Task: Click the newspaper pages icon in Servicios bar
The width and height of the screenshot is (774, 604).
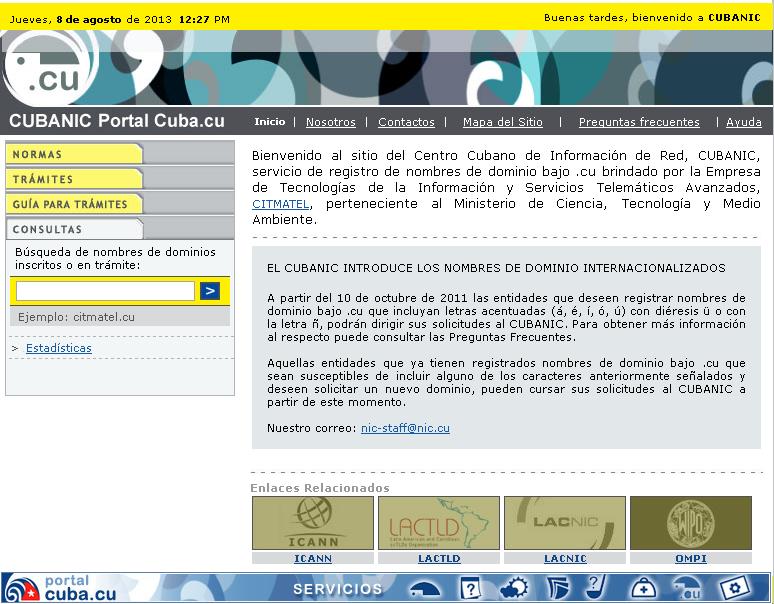Action: coord(556,588)
